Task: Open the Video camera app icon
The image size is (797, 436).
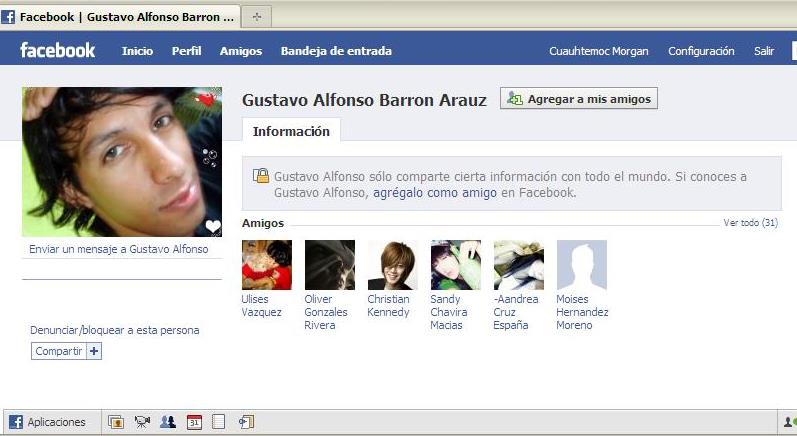Action: [142, 422]
